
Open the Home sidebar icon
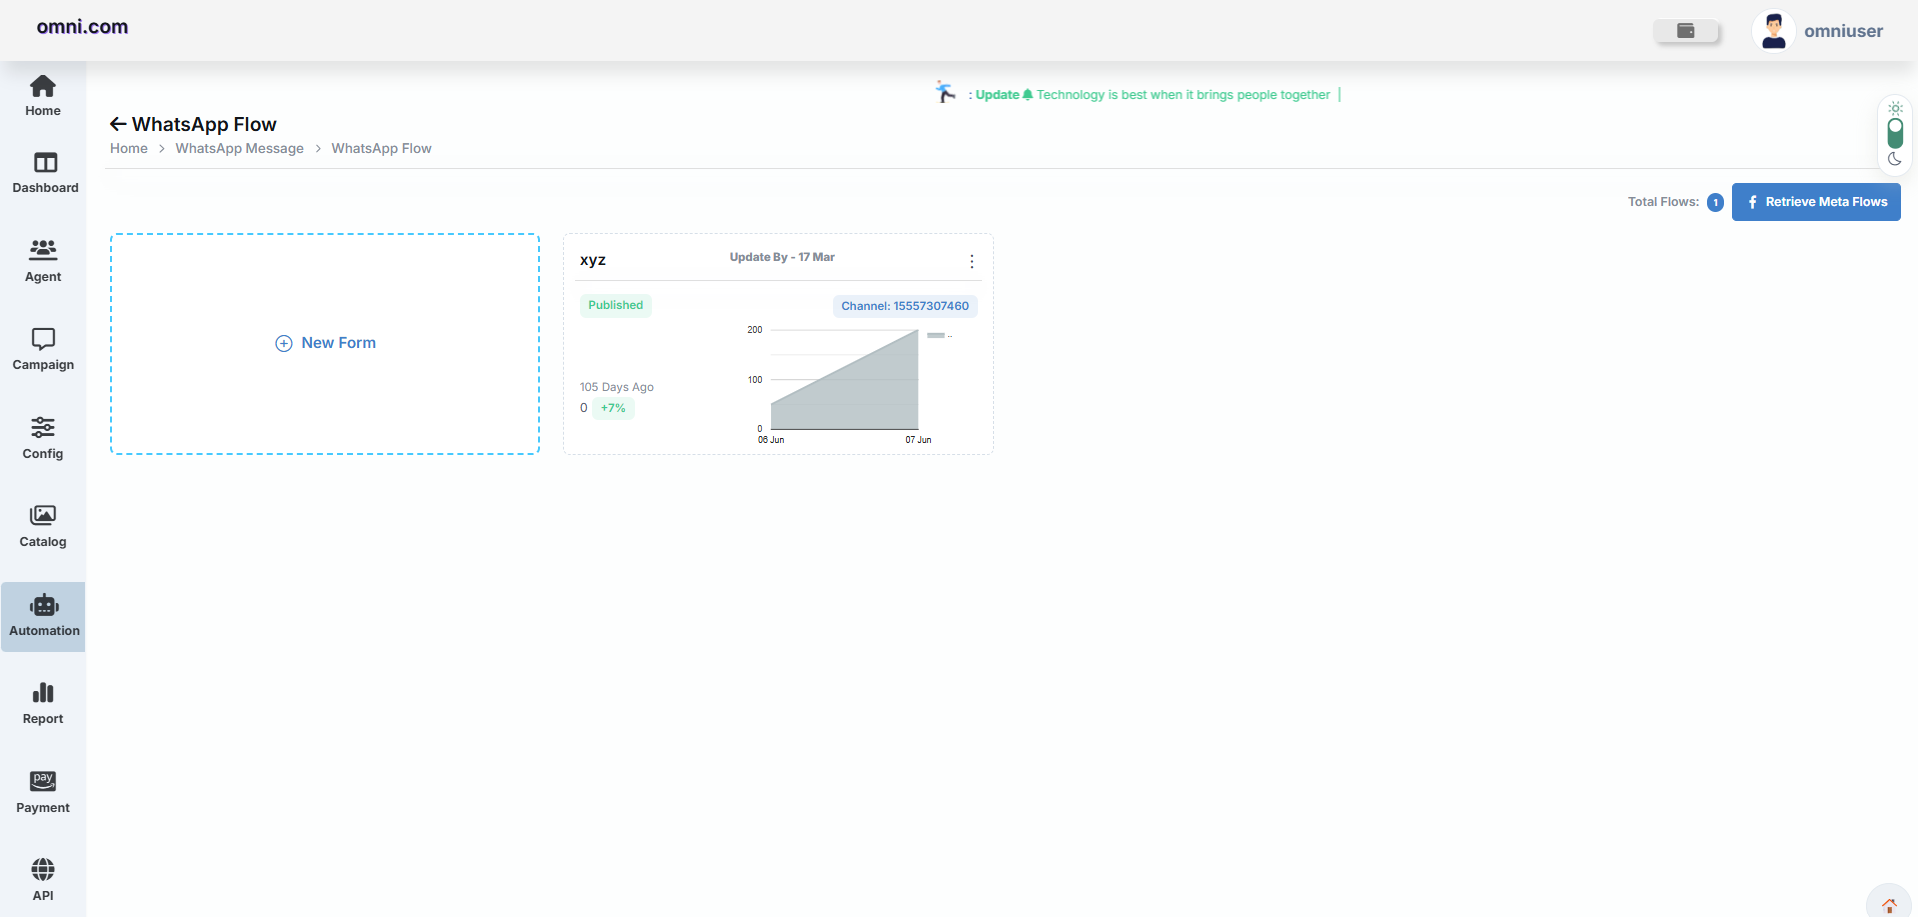pyautogui.click(x=43, y=86)
